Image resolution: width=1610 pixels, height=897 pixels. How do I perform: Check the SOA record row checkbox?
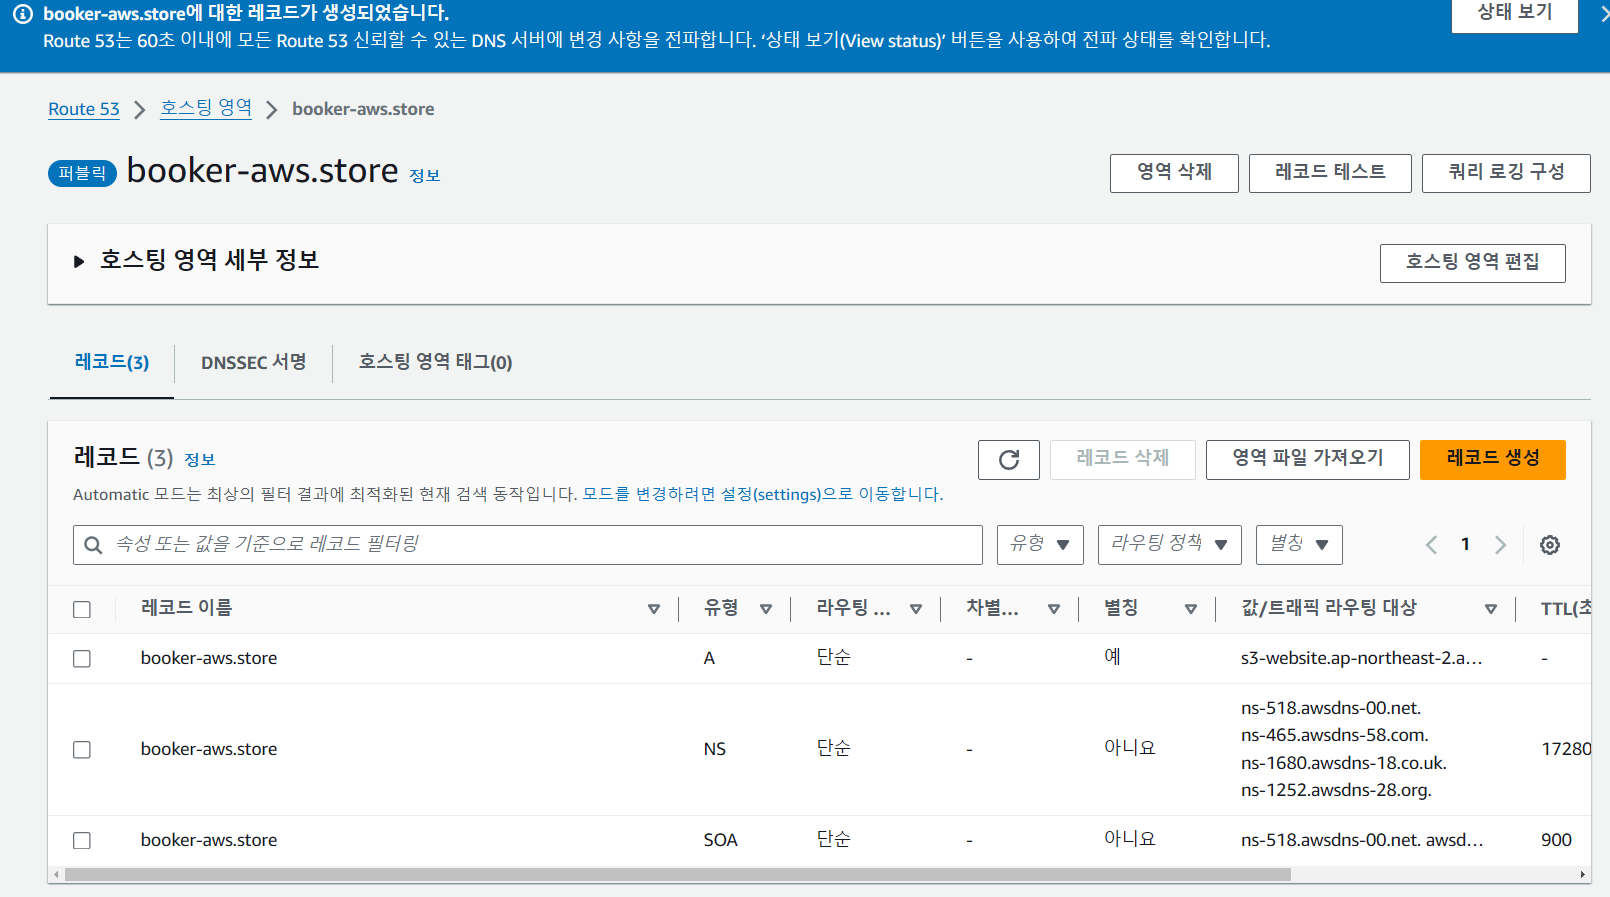[82, 841]
